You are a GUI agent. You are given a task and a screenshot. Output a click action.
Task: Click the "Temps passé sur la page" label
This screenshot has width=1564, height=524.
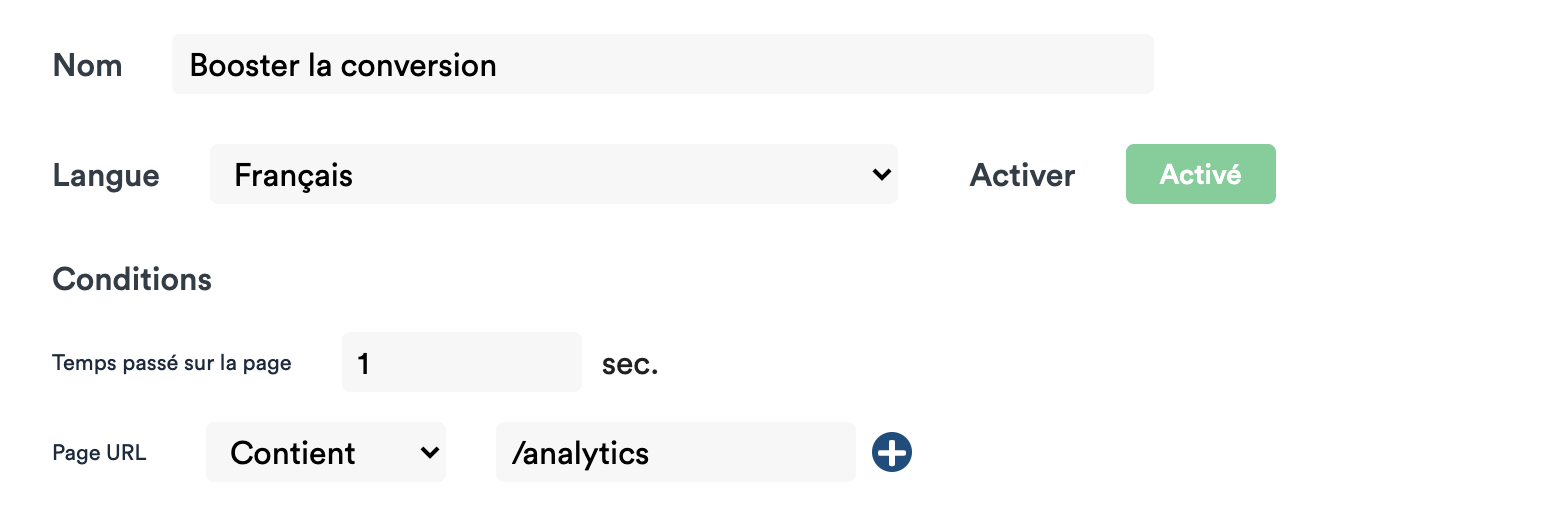click(x=171, y=363)
